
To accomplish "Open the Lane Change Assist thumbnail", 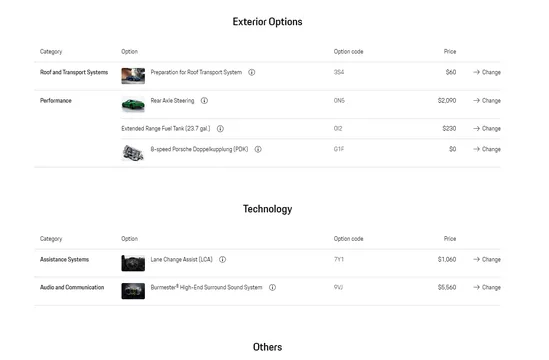I will (x=133, y=263).
